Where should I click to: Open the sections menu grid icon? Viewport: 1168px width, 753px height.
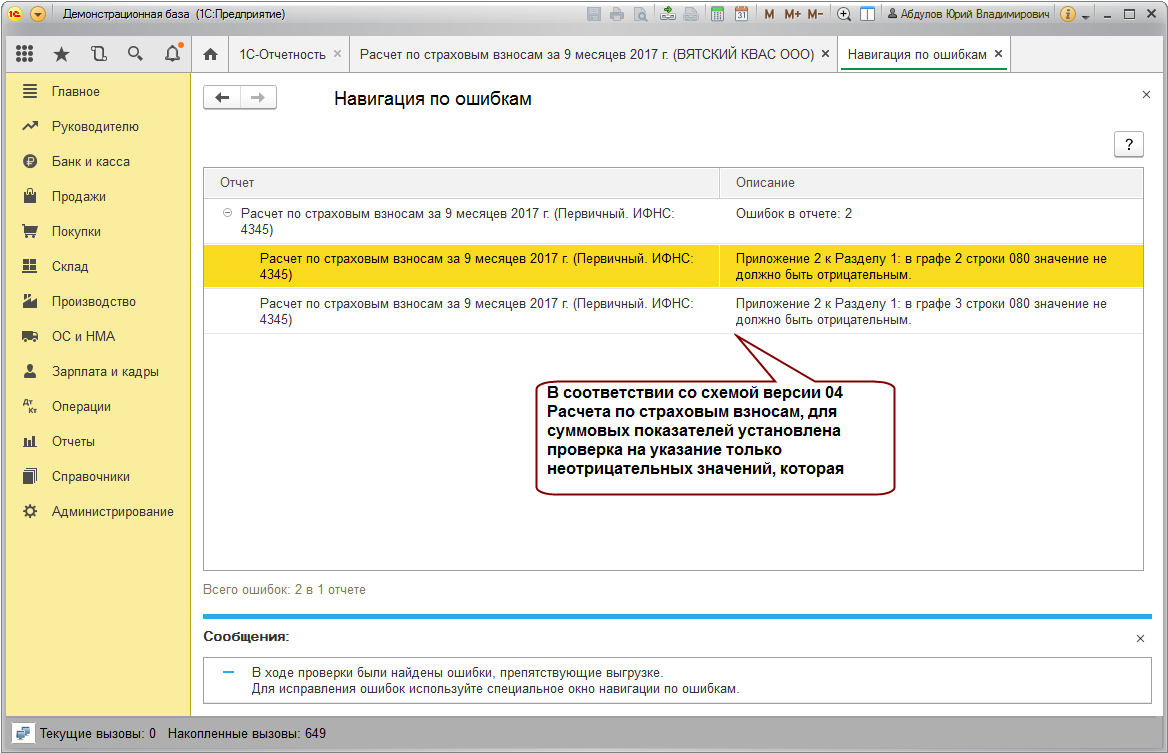(25, 54)
